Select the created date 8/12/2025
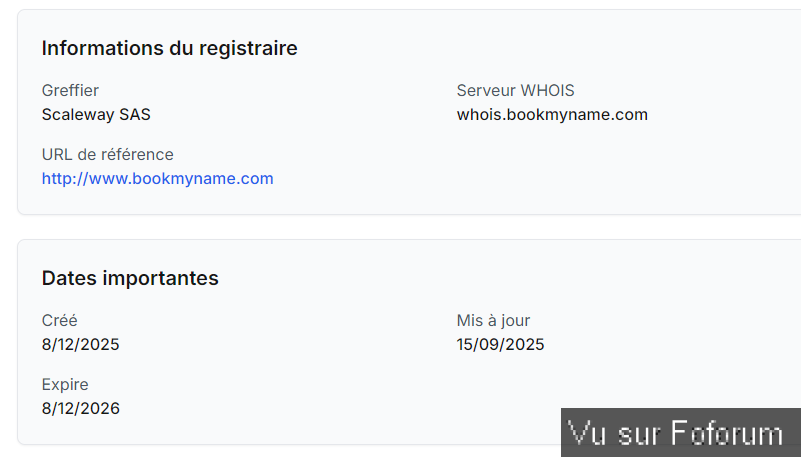This screenshot has height=457, width=801. tap(80, 345)
